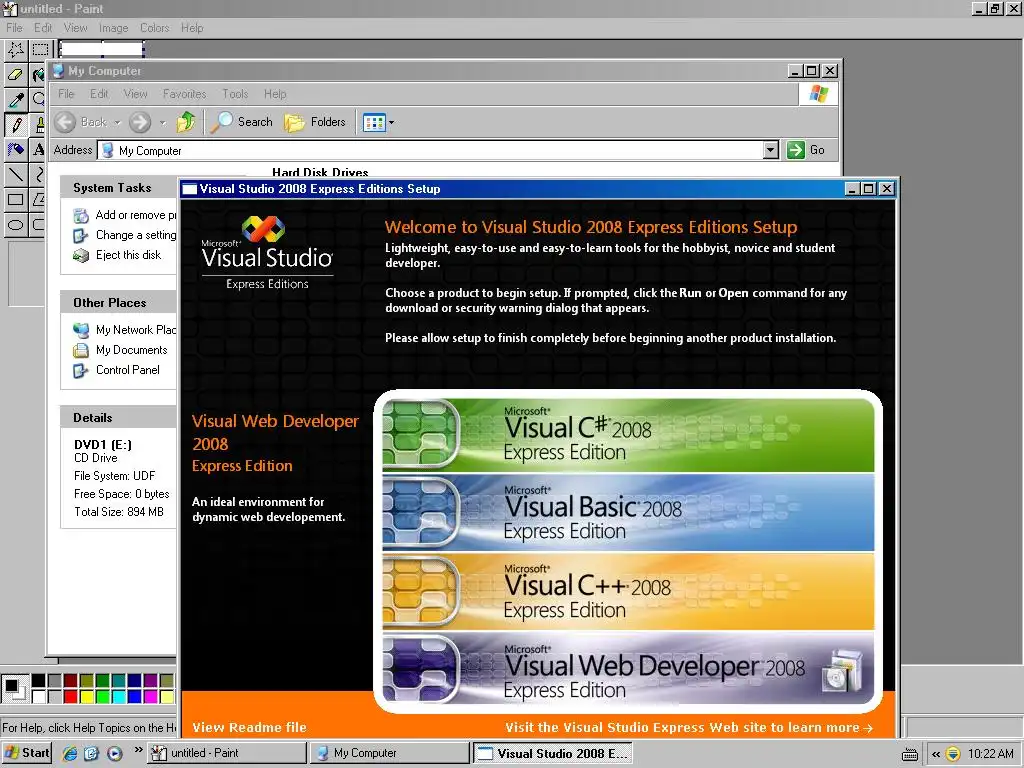Select the Text tool in Paint
Image resolution: width=1024 pixels, height=768 pixels.
[39, 150]
